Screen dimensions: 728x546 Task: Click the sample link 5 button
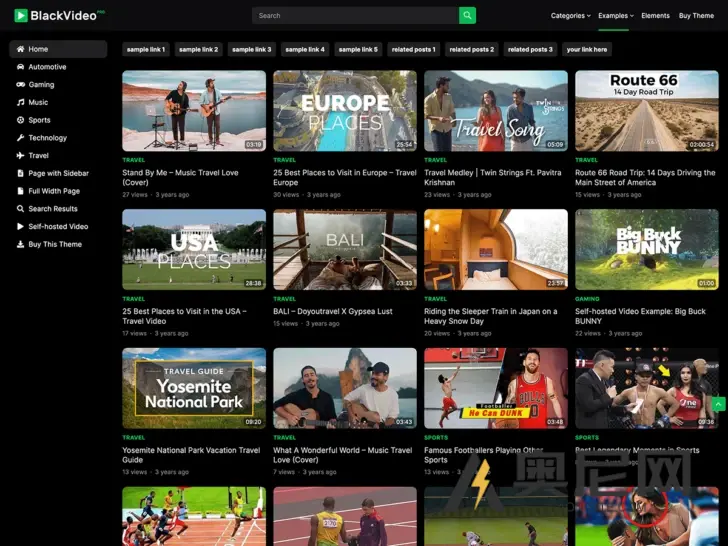pos(358,49)
